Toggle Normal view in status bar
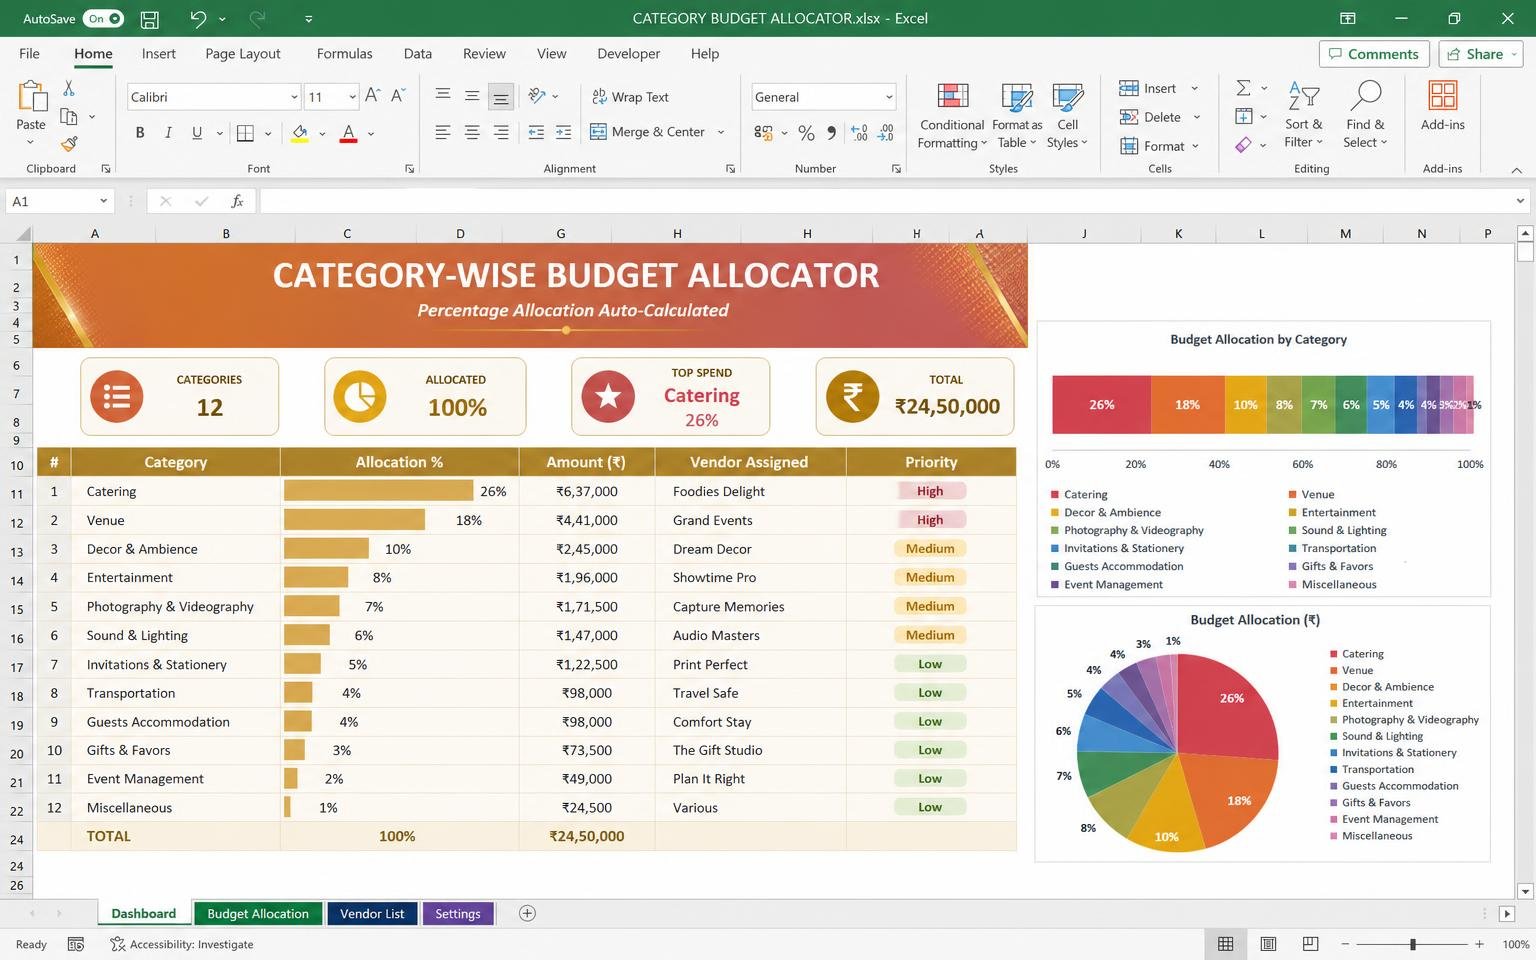 pyautogui.click(x=1225, y=944)
